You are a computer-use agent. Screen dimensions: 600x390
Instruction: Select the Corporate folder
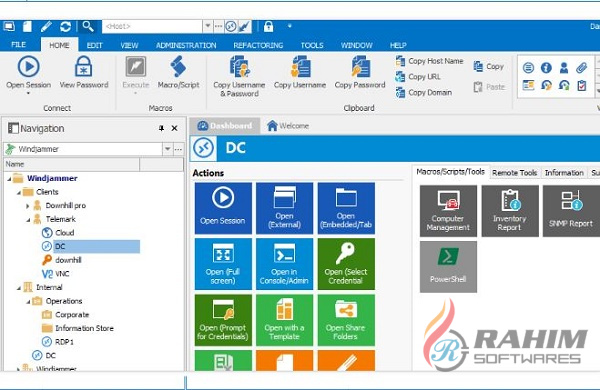point(65,315)
